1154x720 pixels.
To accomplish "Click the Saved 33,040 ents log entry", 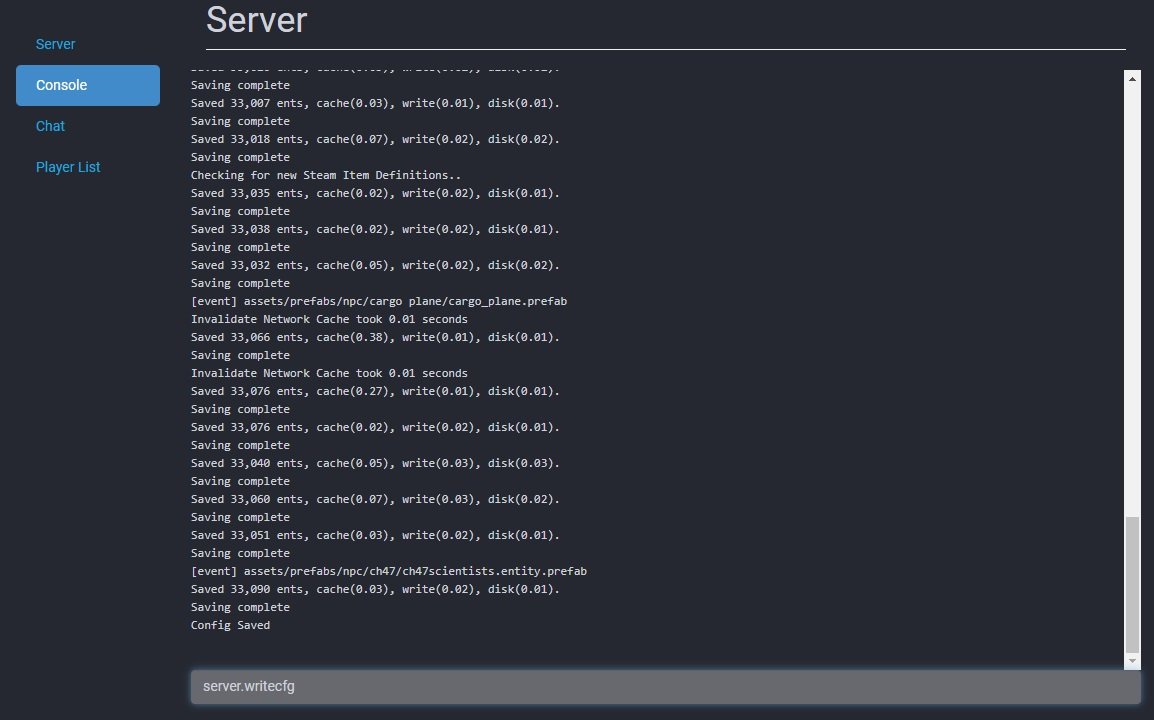I will tap(375, 463).
